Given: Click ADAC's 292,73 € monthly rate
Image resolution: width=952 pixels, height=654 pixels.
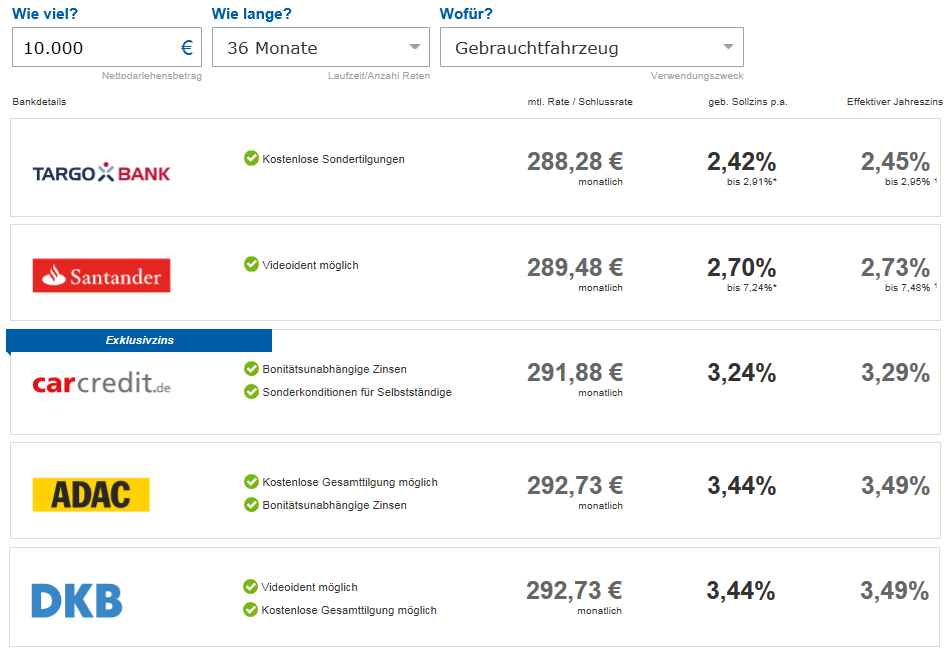Looking at the screenshot, I should pos(575,485).
